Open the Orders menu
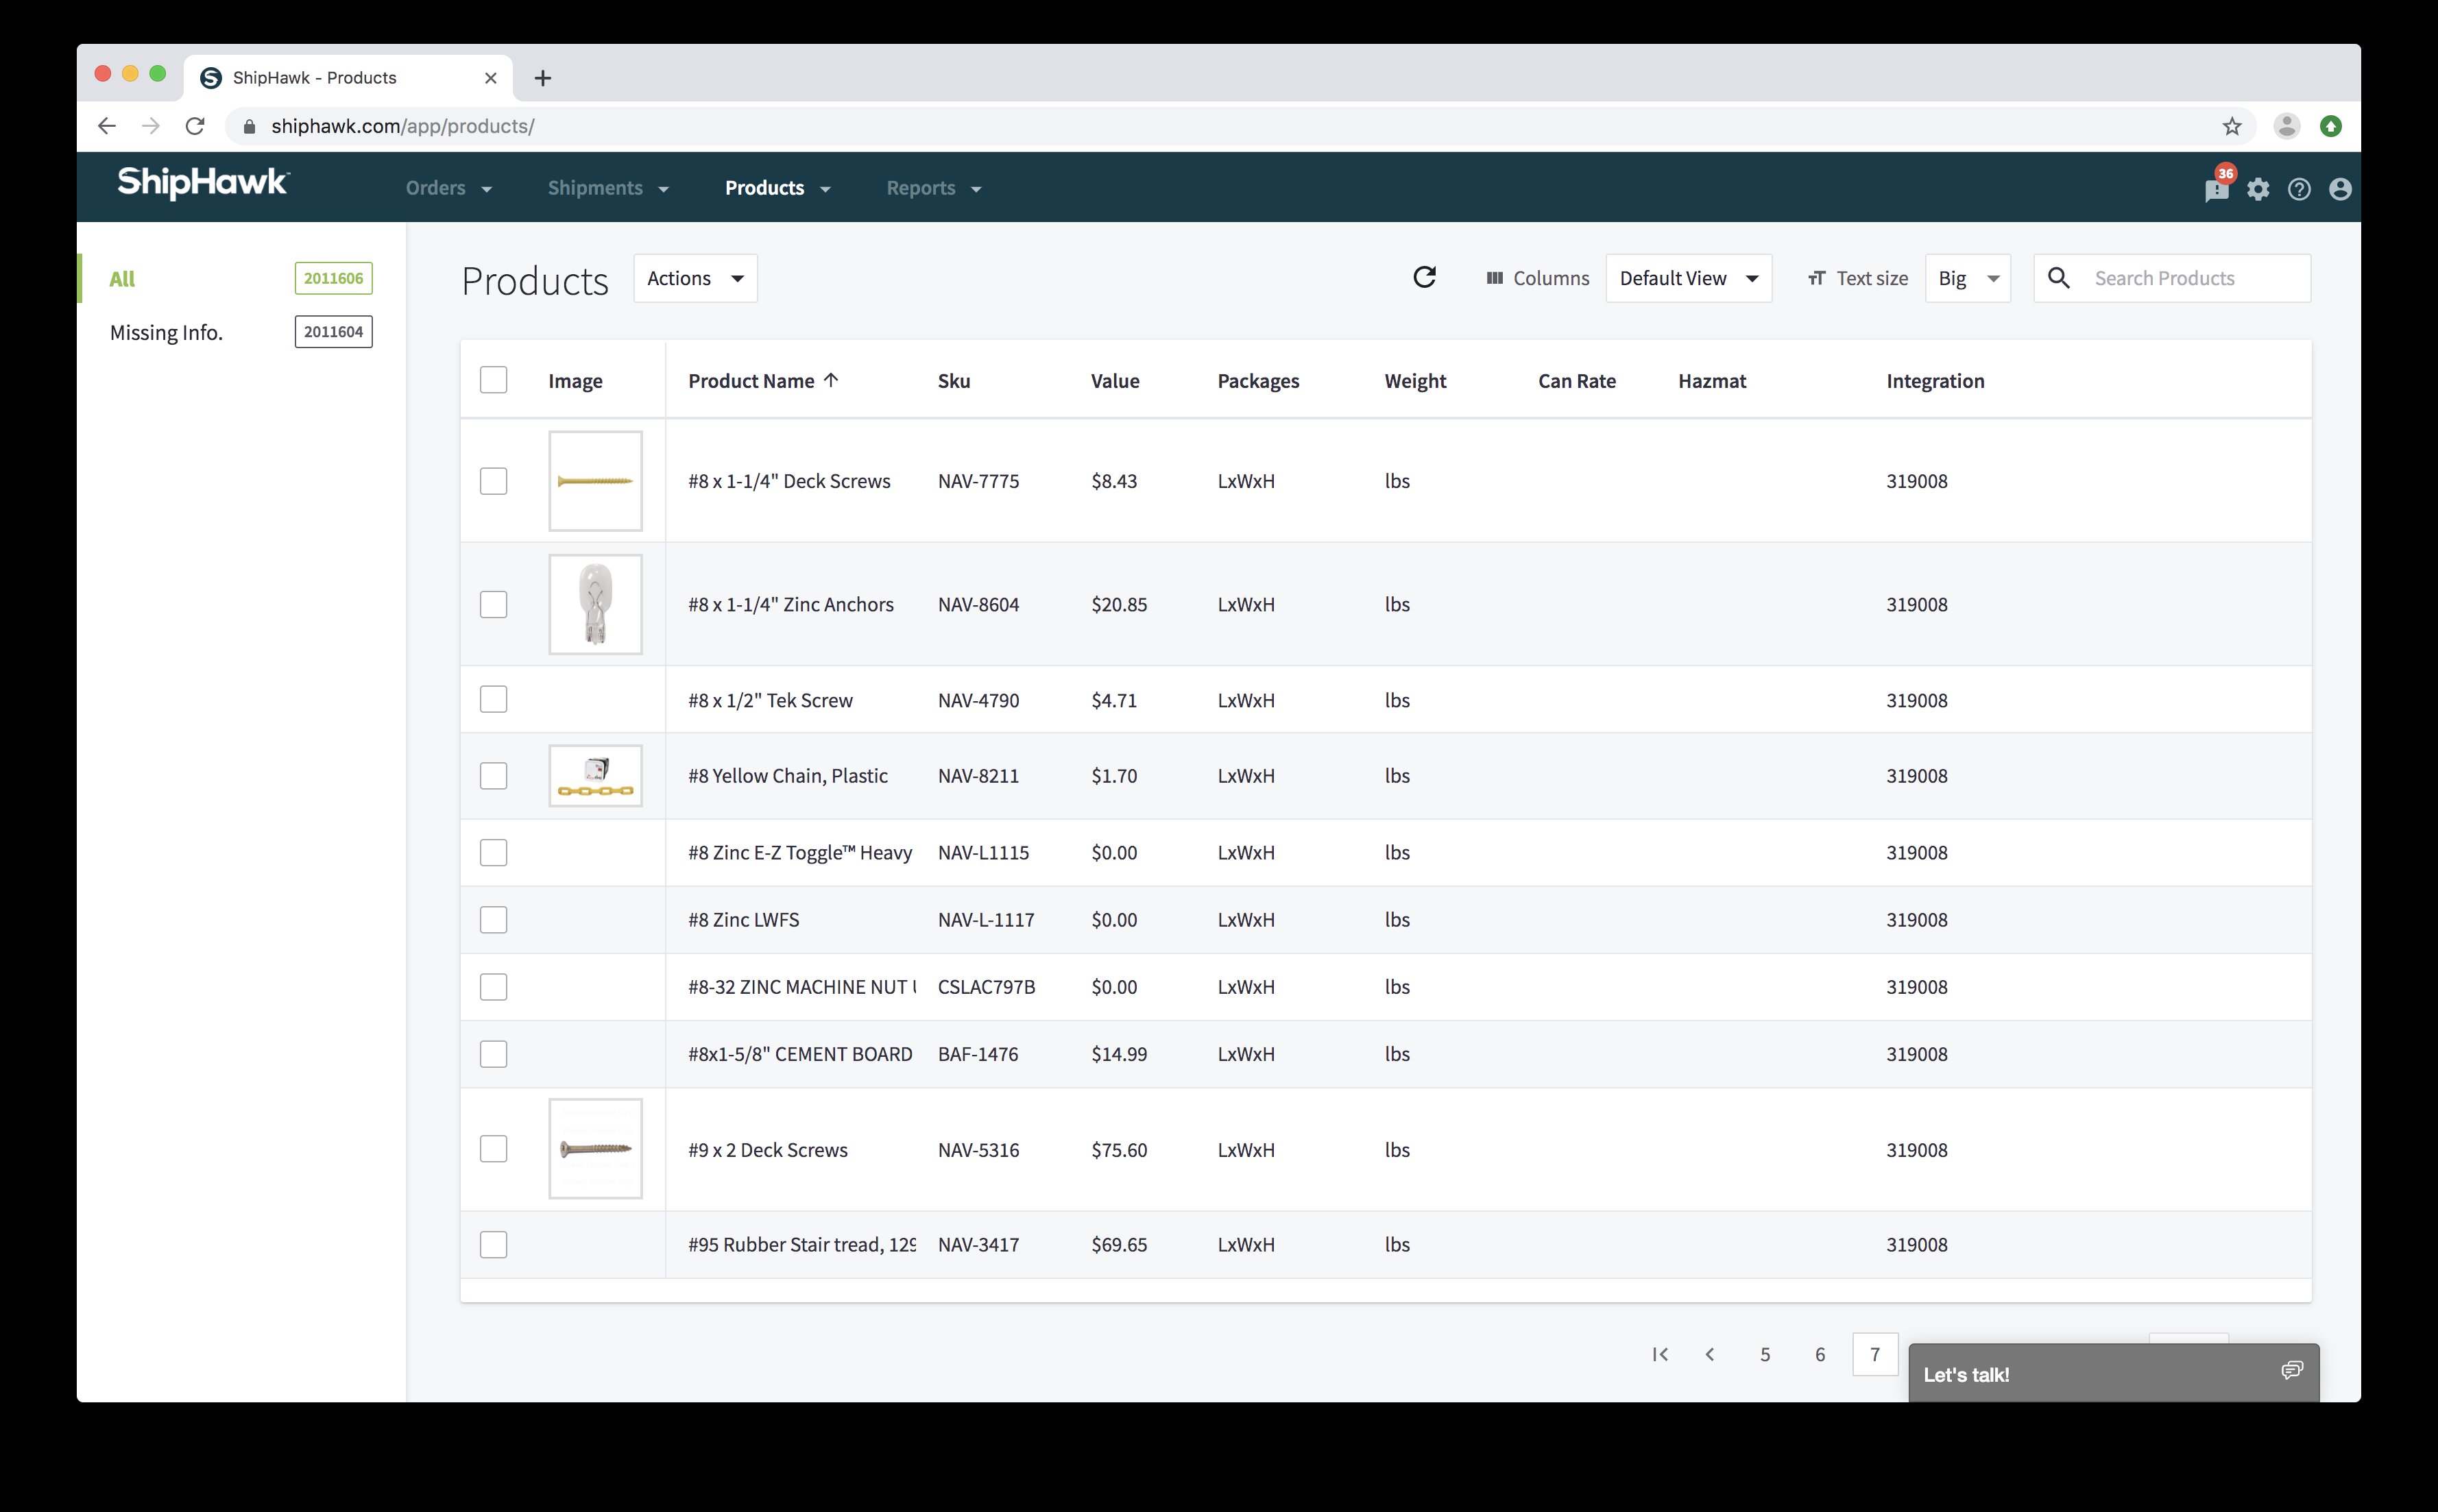The image size is (2438, 1512). 448,188
